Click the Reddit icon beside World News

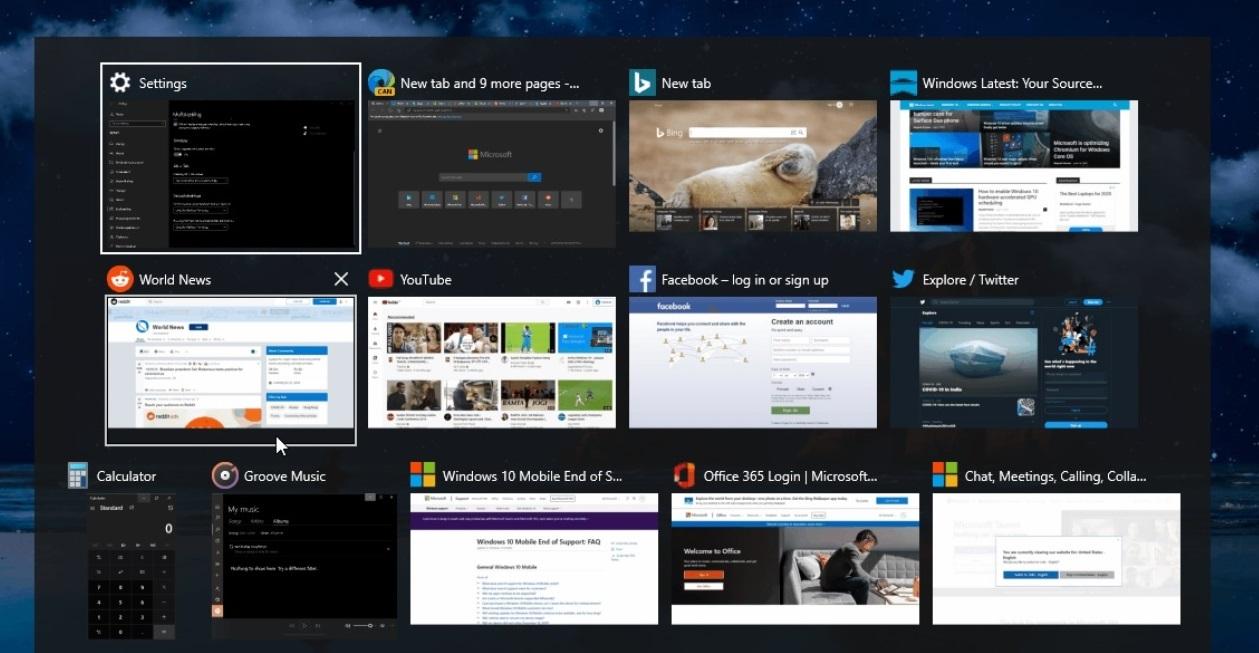[120, 279]
